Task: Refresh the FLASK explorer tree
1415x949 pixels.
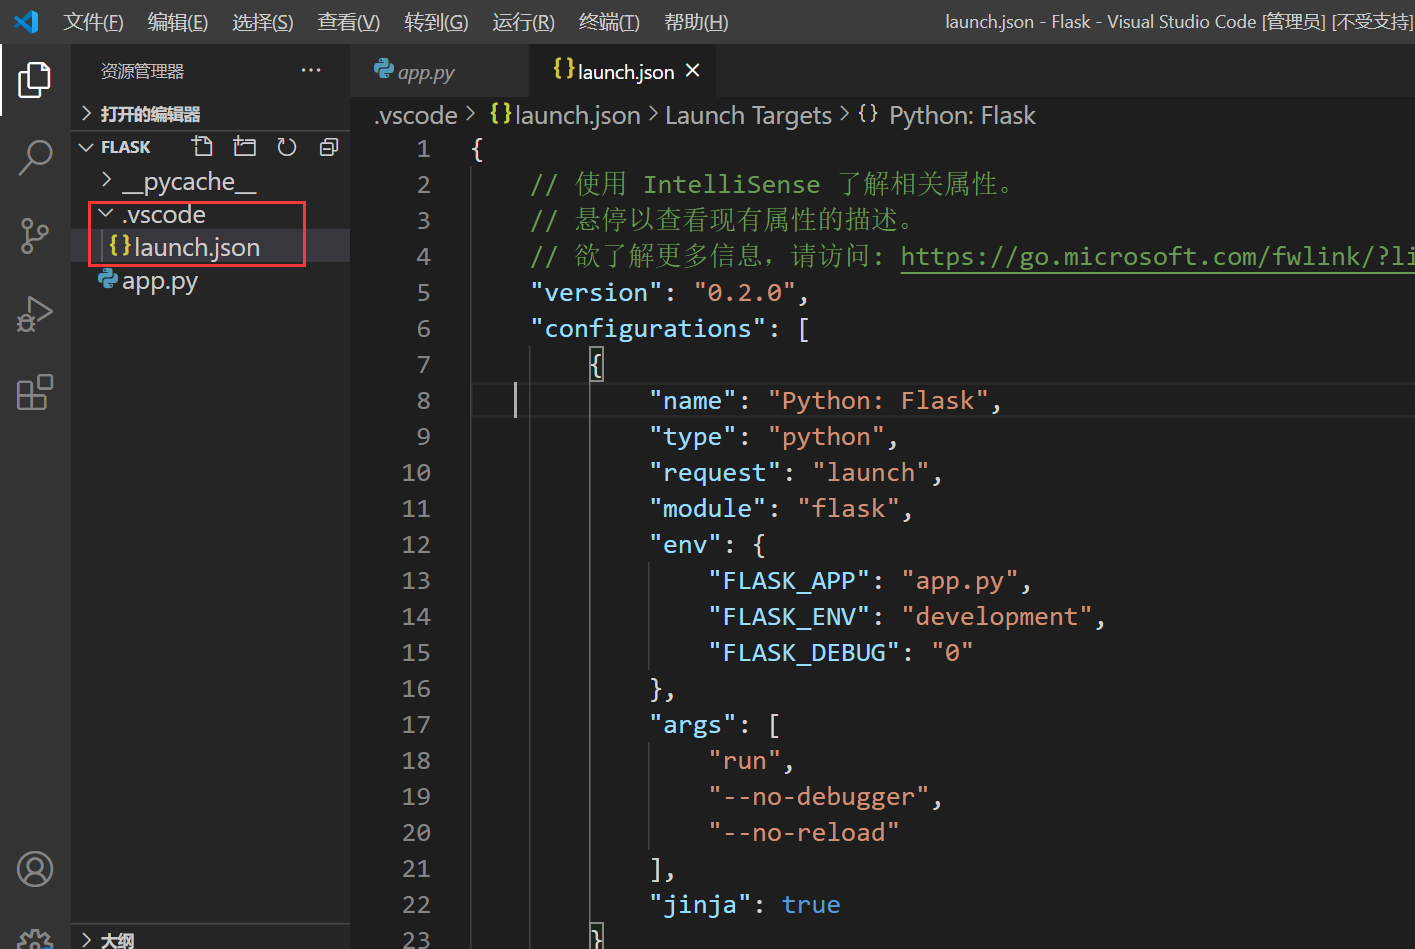Action: 287,147
